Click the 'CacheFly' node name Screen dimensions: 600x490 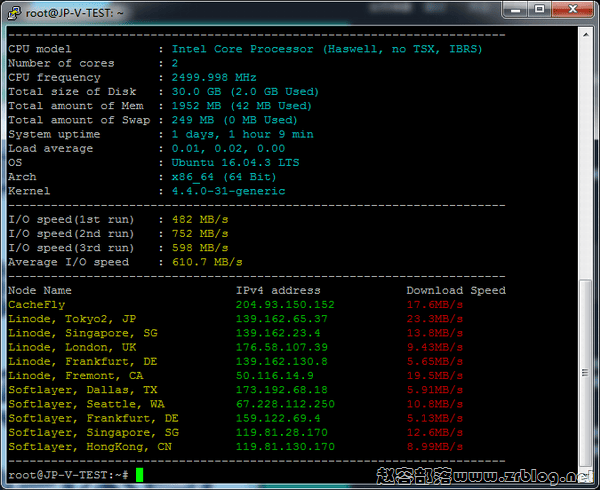coord(37,304)
